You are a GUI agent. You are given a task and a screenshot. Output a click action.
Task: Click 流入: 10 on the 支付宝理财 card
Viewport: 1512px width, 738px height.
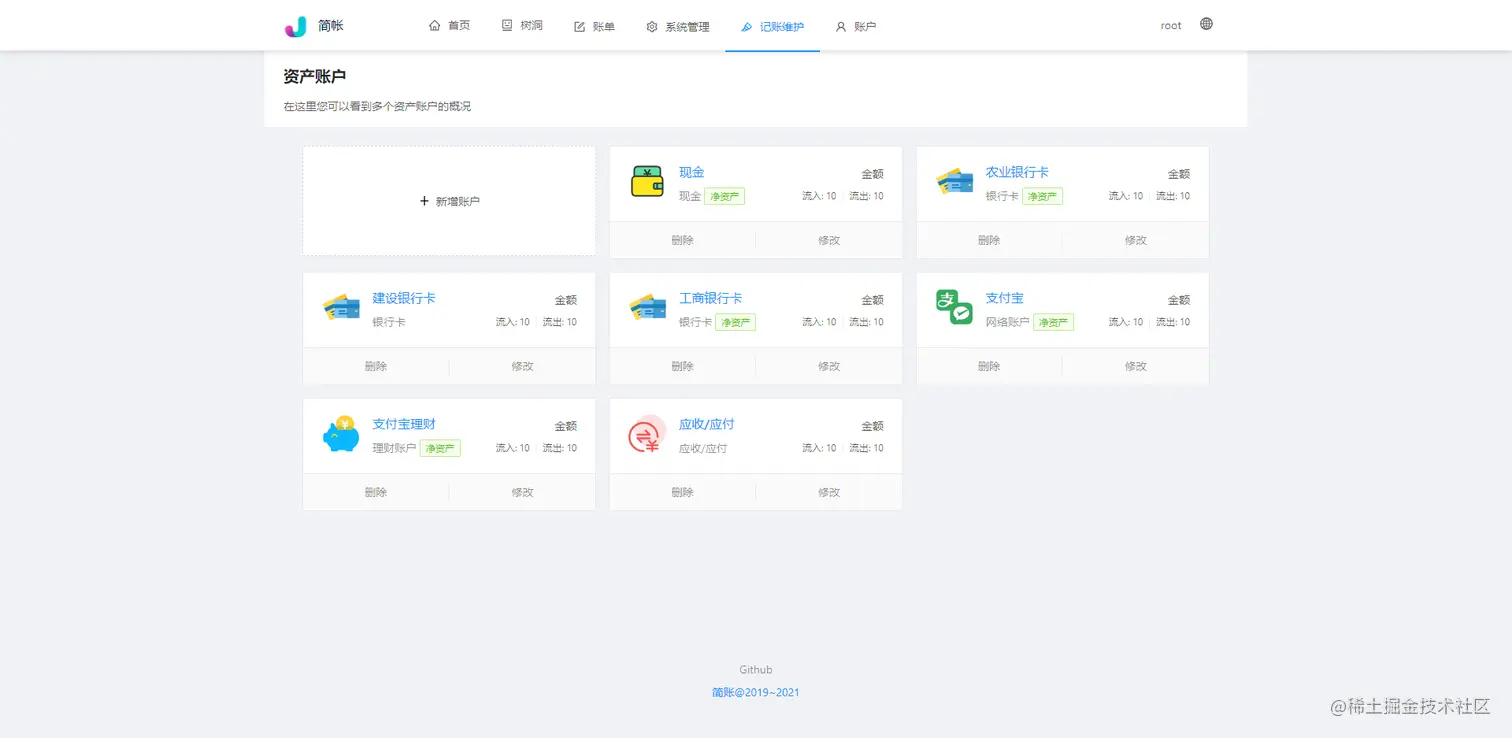[x=513, y=448]
